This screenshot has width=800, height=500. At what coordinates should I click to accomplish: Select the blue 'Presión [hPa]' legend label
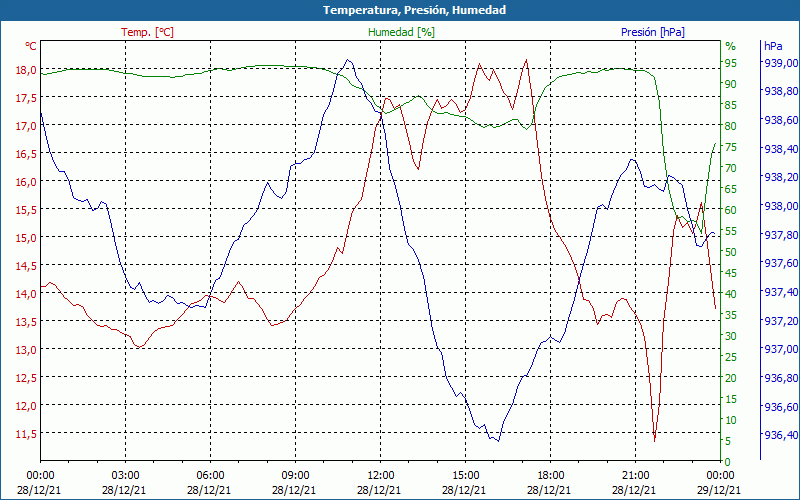653,32
